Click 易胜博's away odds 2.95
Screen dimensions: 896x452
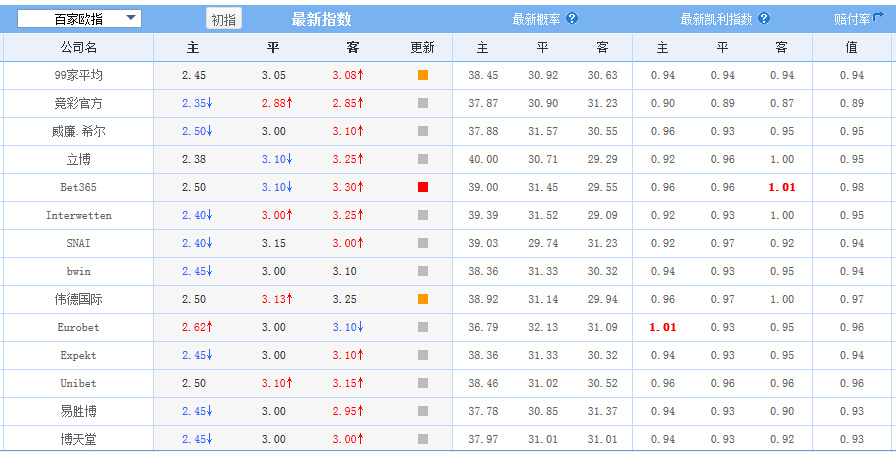tap(345, 411)
